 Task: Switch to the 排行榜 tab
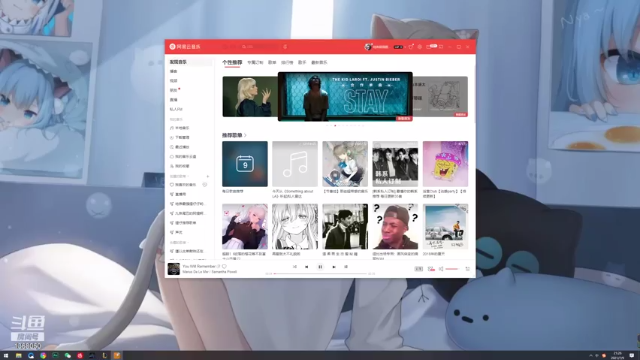(287, 62)
